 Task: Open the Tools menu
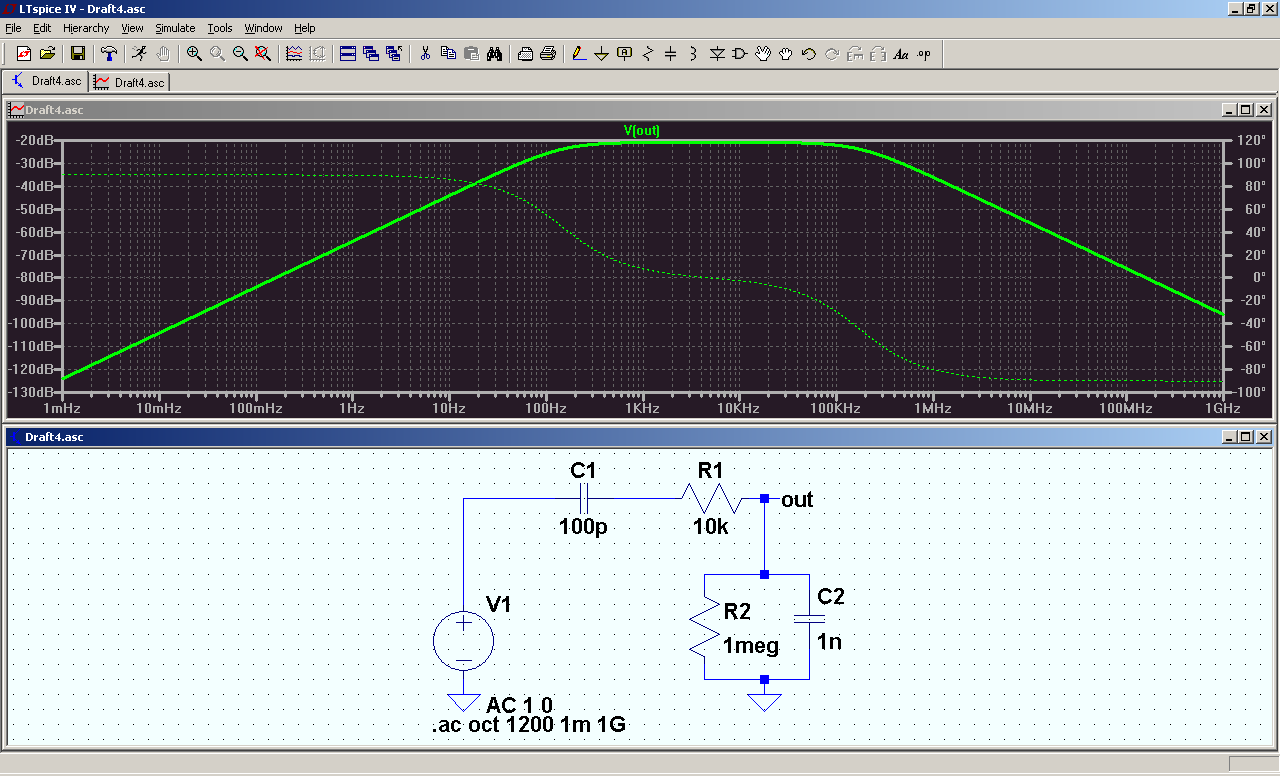[x=220, y=28]
